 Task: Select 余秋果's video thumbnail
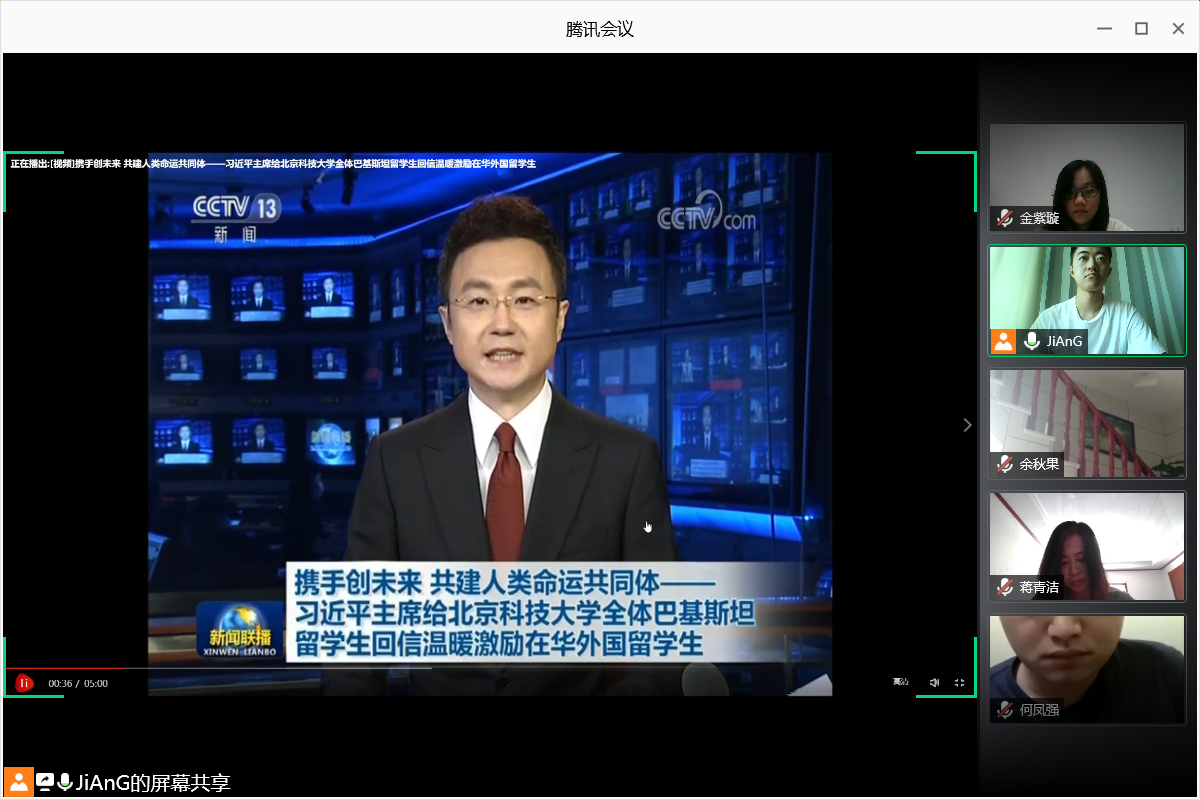(1087, 424)
